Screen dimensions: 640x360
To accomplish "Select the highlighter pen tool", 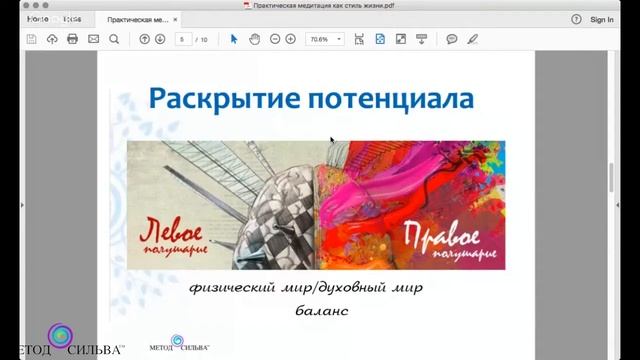I will pyautogui.click(x=473, y=39).
